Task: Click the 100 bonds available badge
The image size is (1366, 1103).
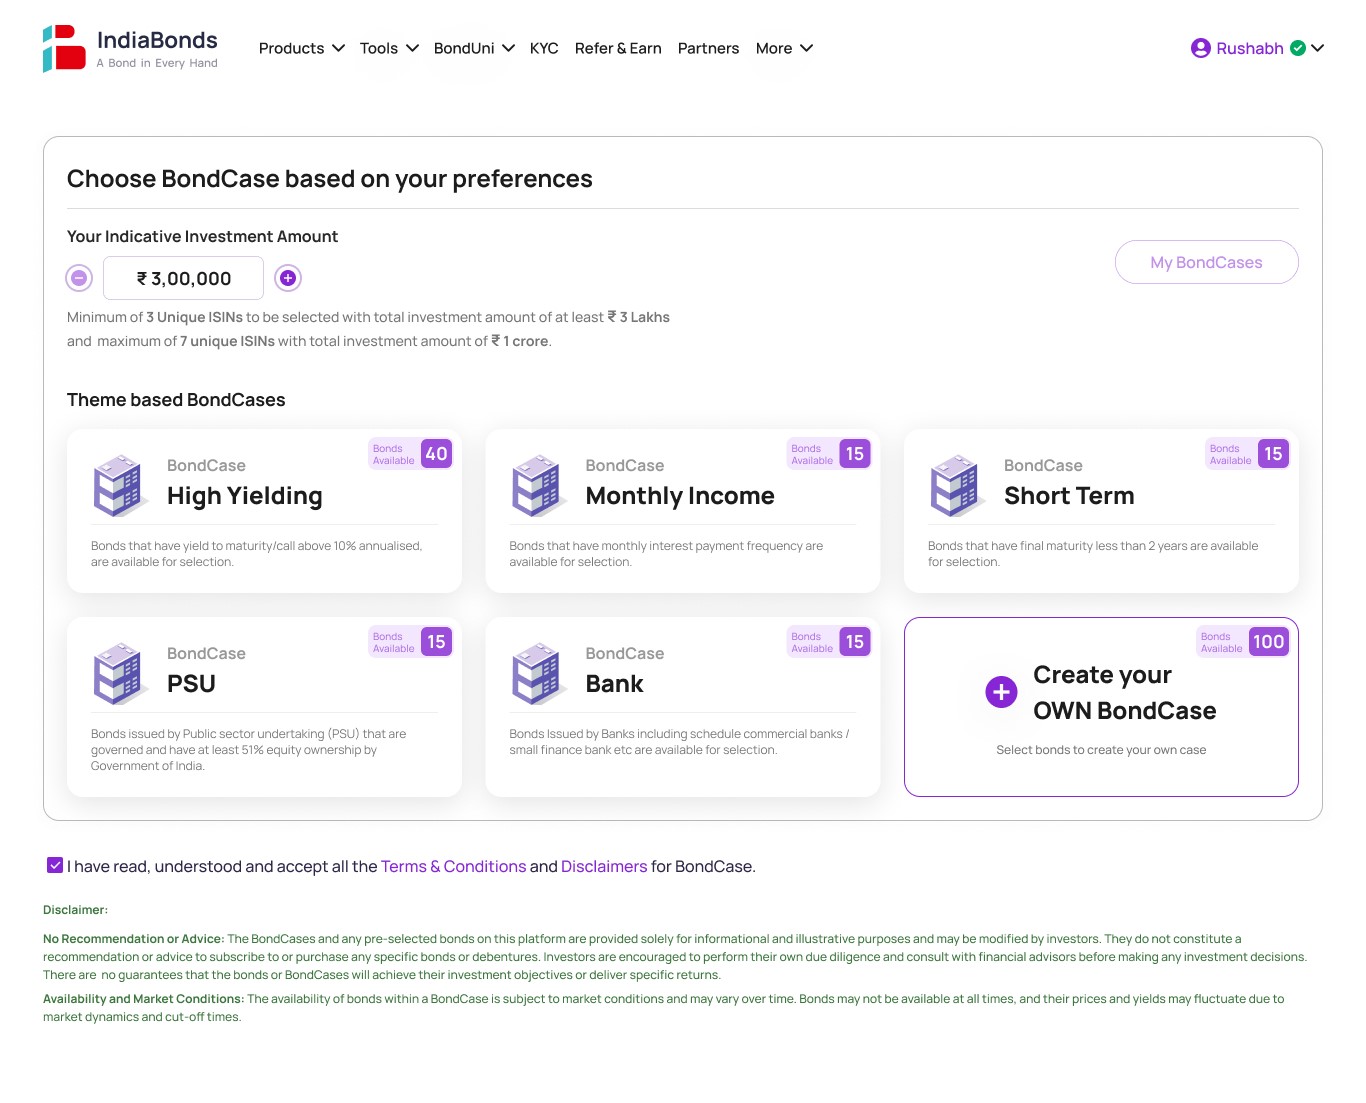Action: tap(1243, 642)
